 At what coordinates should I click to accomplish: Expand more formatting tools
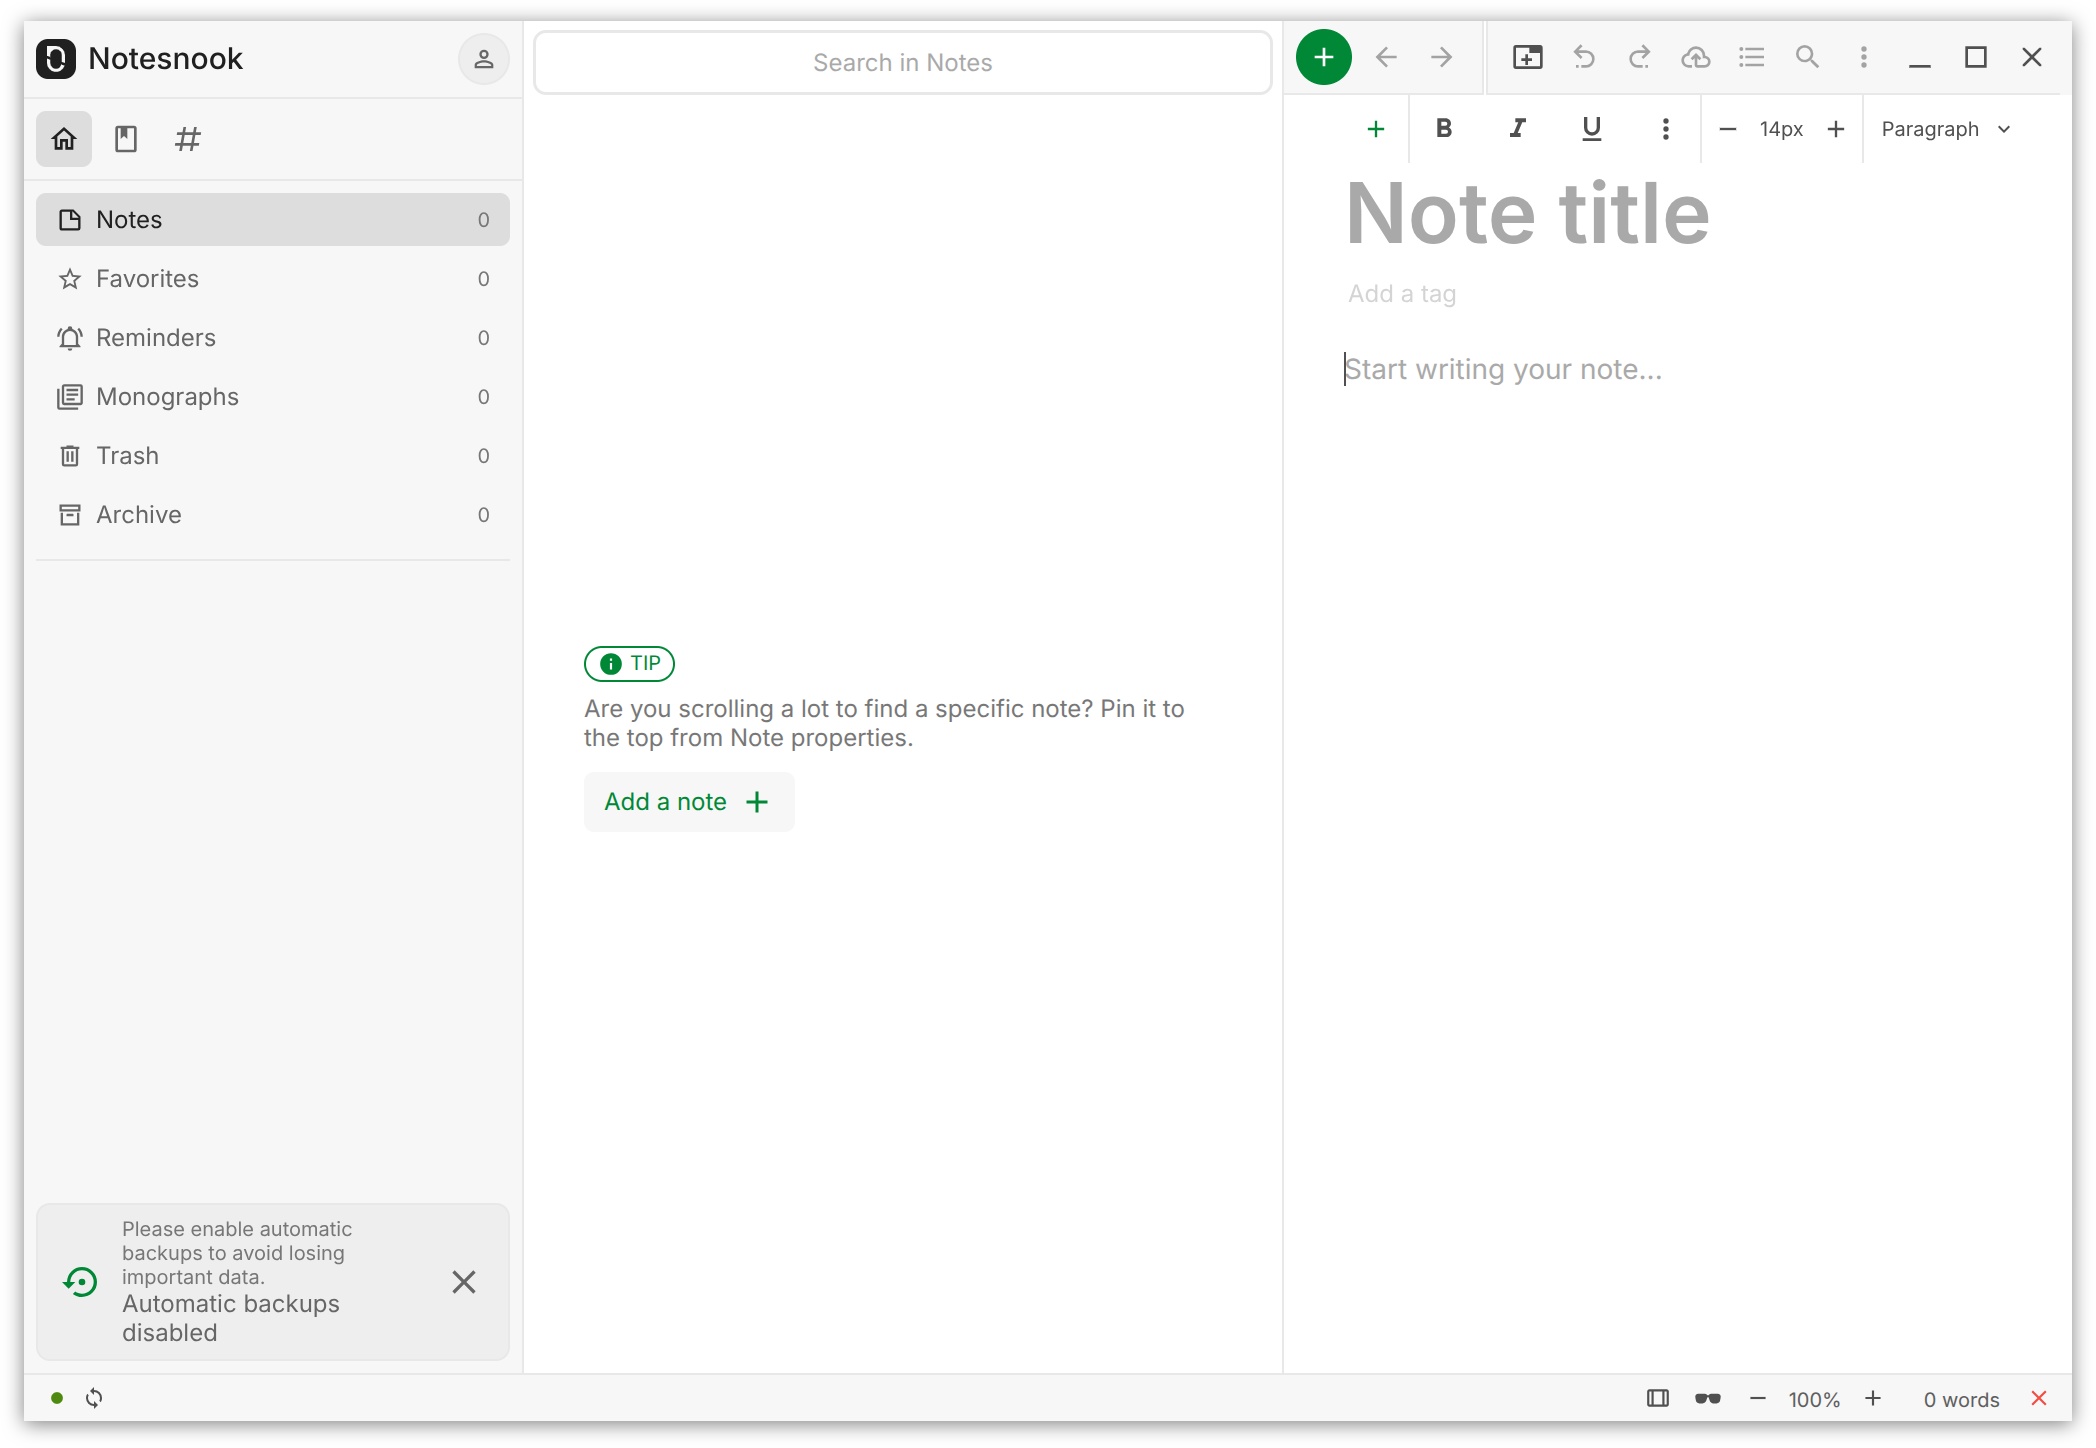(x=1665, y=129)
